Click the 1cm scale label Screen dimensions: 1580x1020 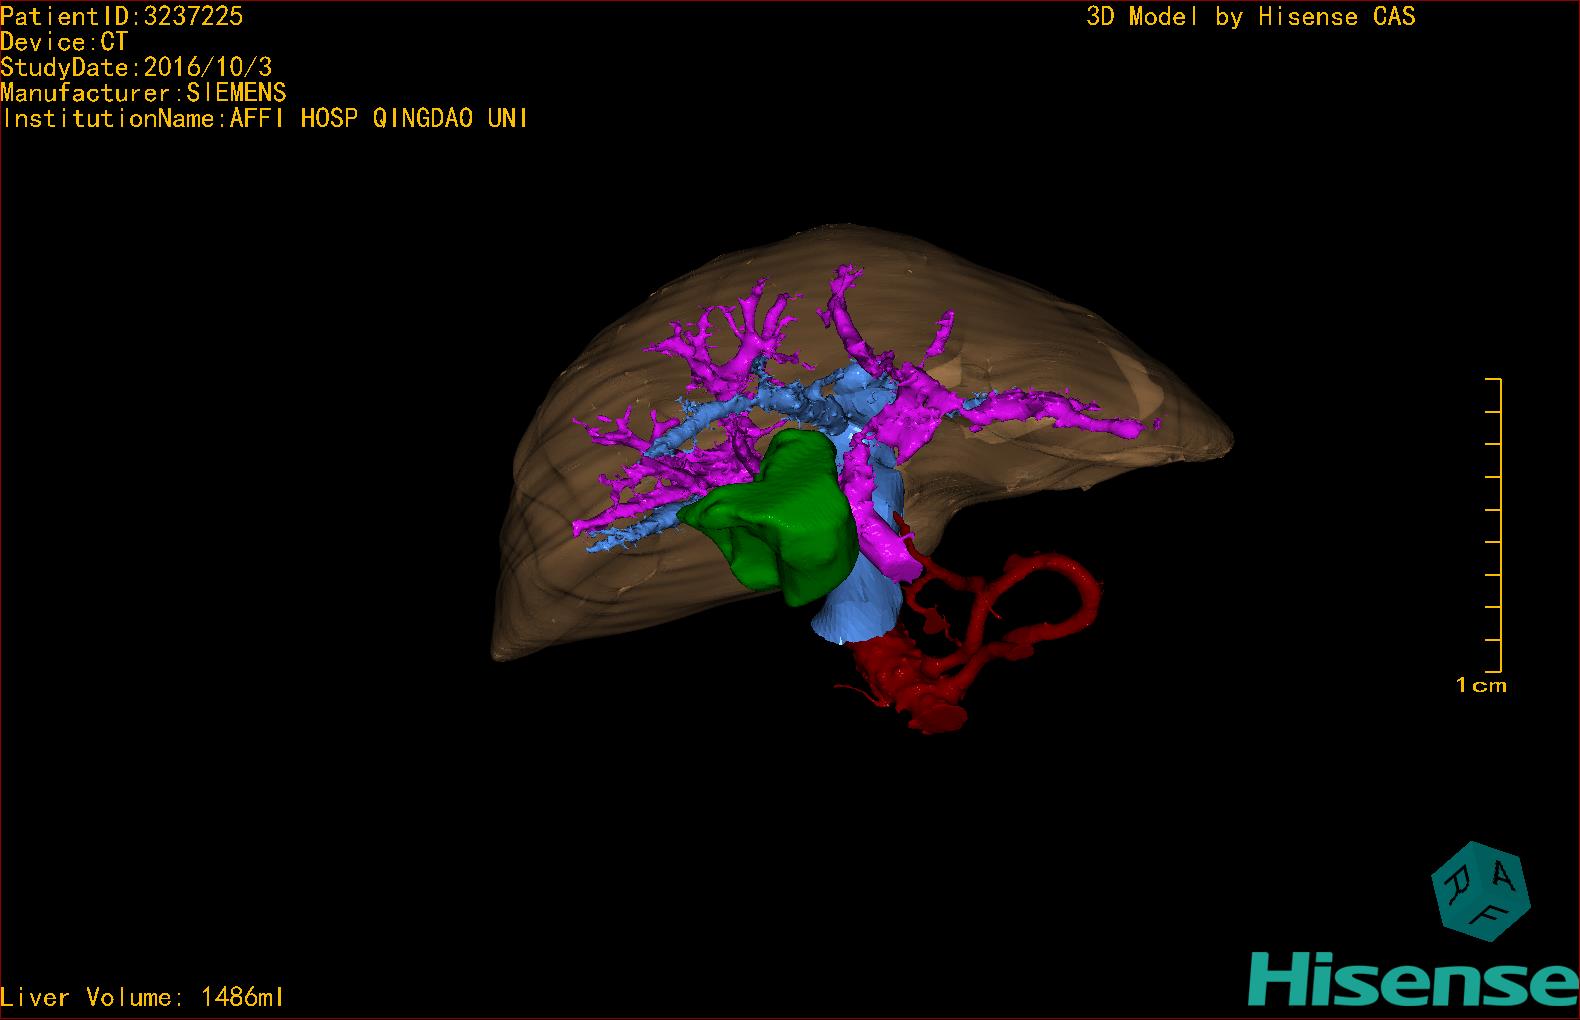(x=1481, y=685)
